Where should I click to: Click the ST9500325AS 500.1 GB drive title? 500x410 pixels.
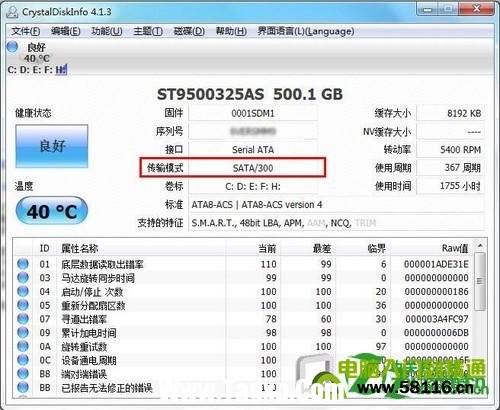pyautogui.click(x=250, y=94)
